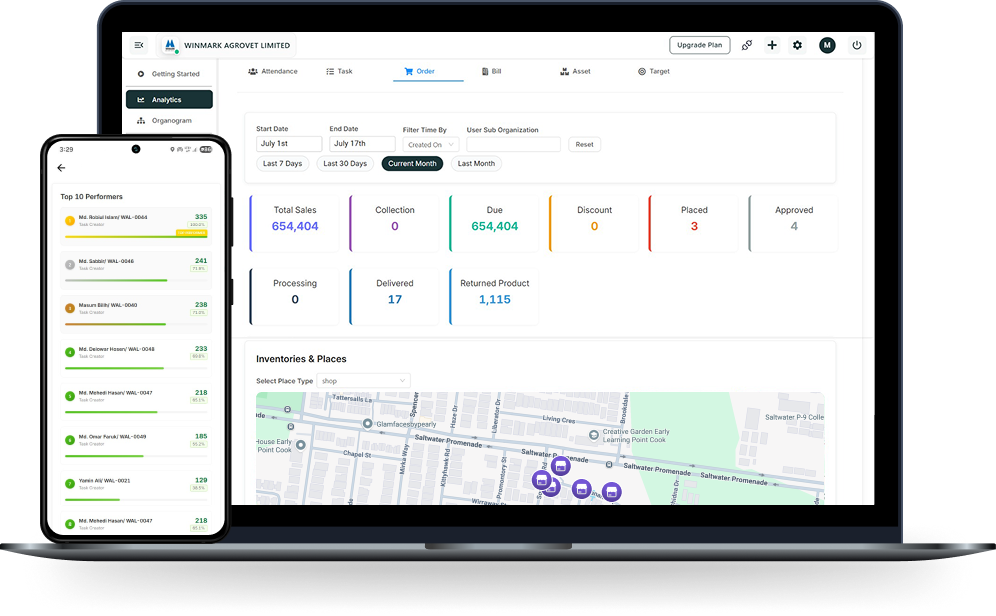Click the plus icon in header

point(772,45)
